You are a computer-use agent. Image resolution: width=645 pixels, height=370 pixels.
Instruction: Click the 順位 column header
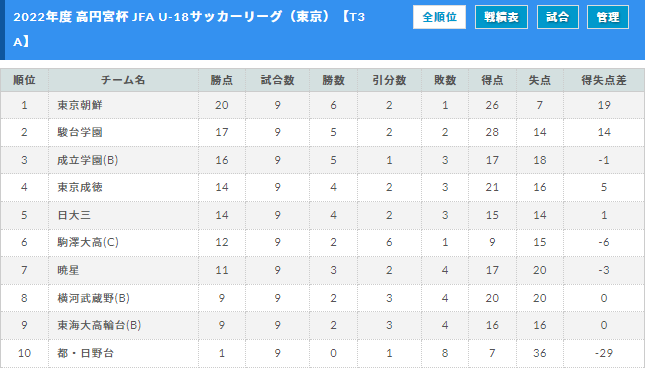pos(24,80)
